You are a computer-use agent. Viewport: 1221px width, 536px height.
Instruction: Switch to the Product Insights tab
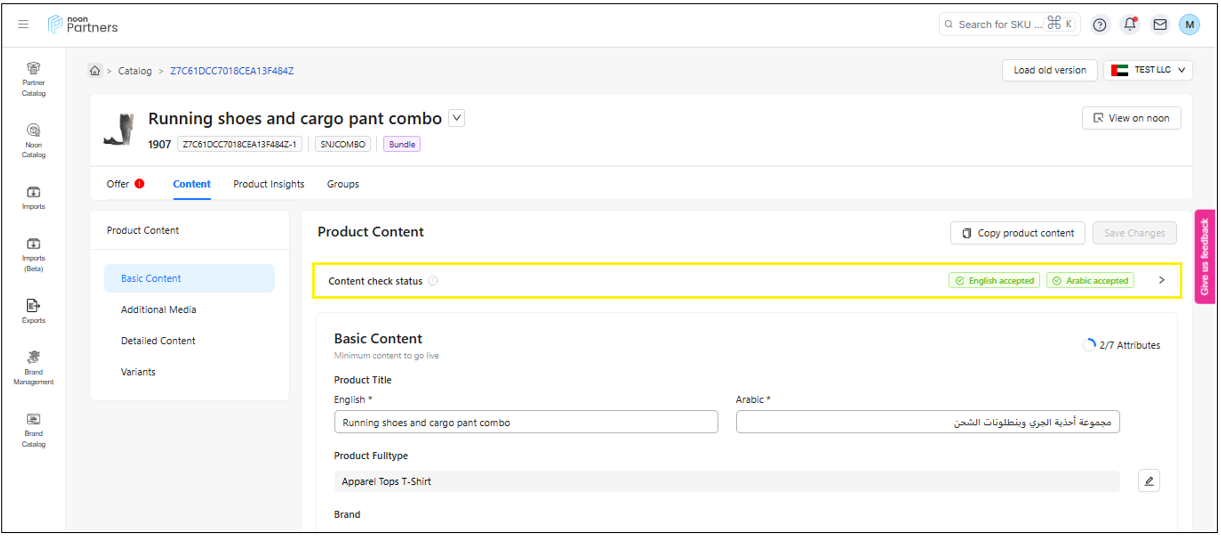(269, 184)
